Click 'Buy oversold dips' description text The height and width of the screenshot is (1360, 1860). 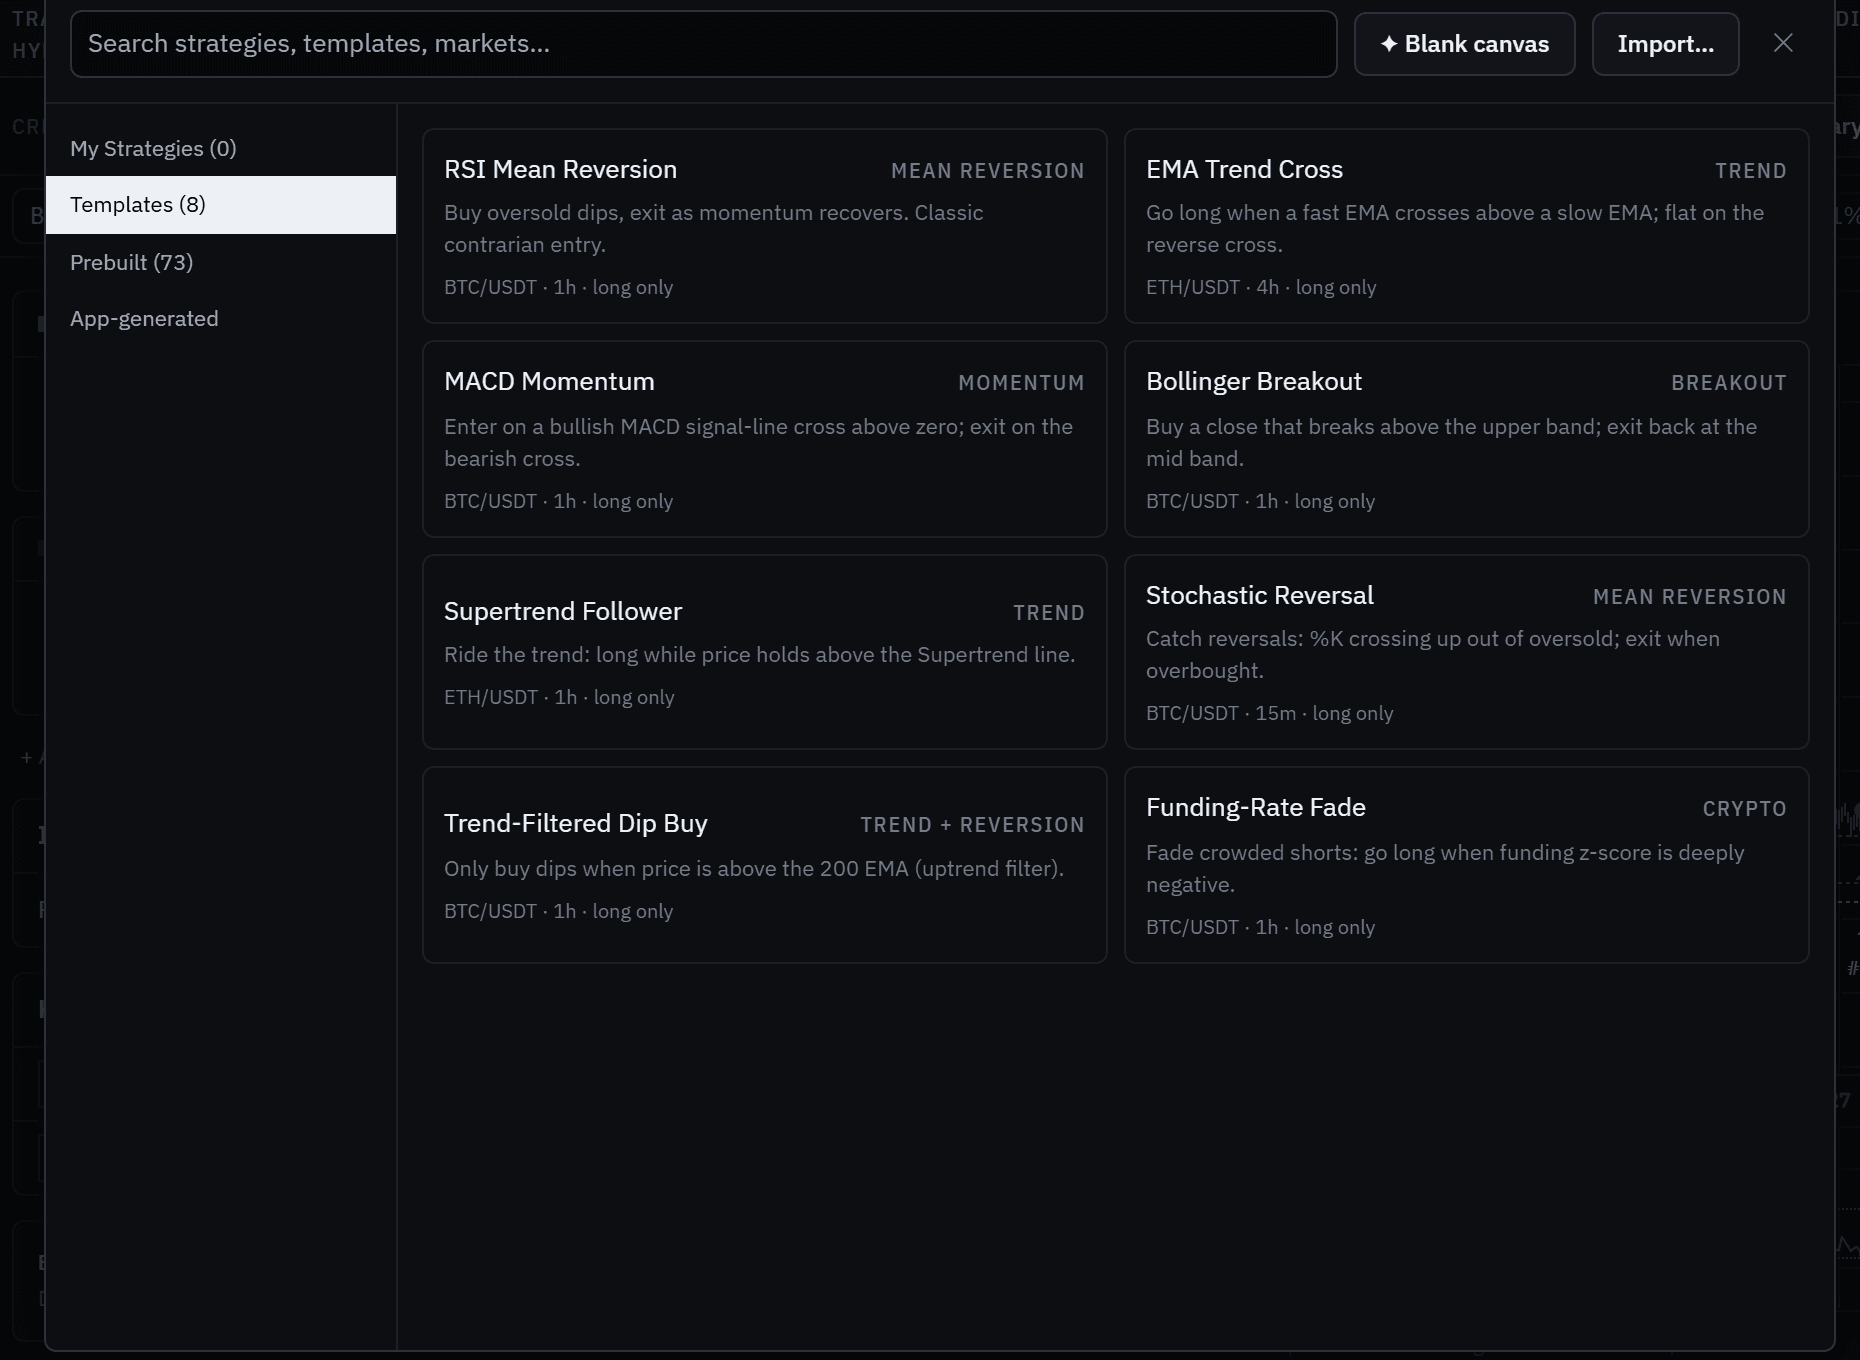coord(714,229)
